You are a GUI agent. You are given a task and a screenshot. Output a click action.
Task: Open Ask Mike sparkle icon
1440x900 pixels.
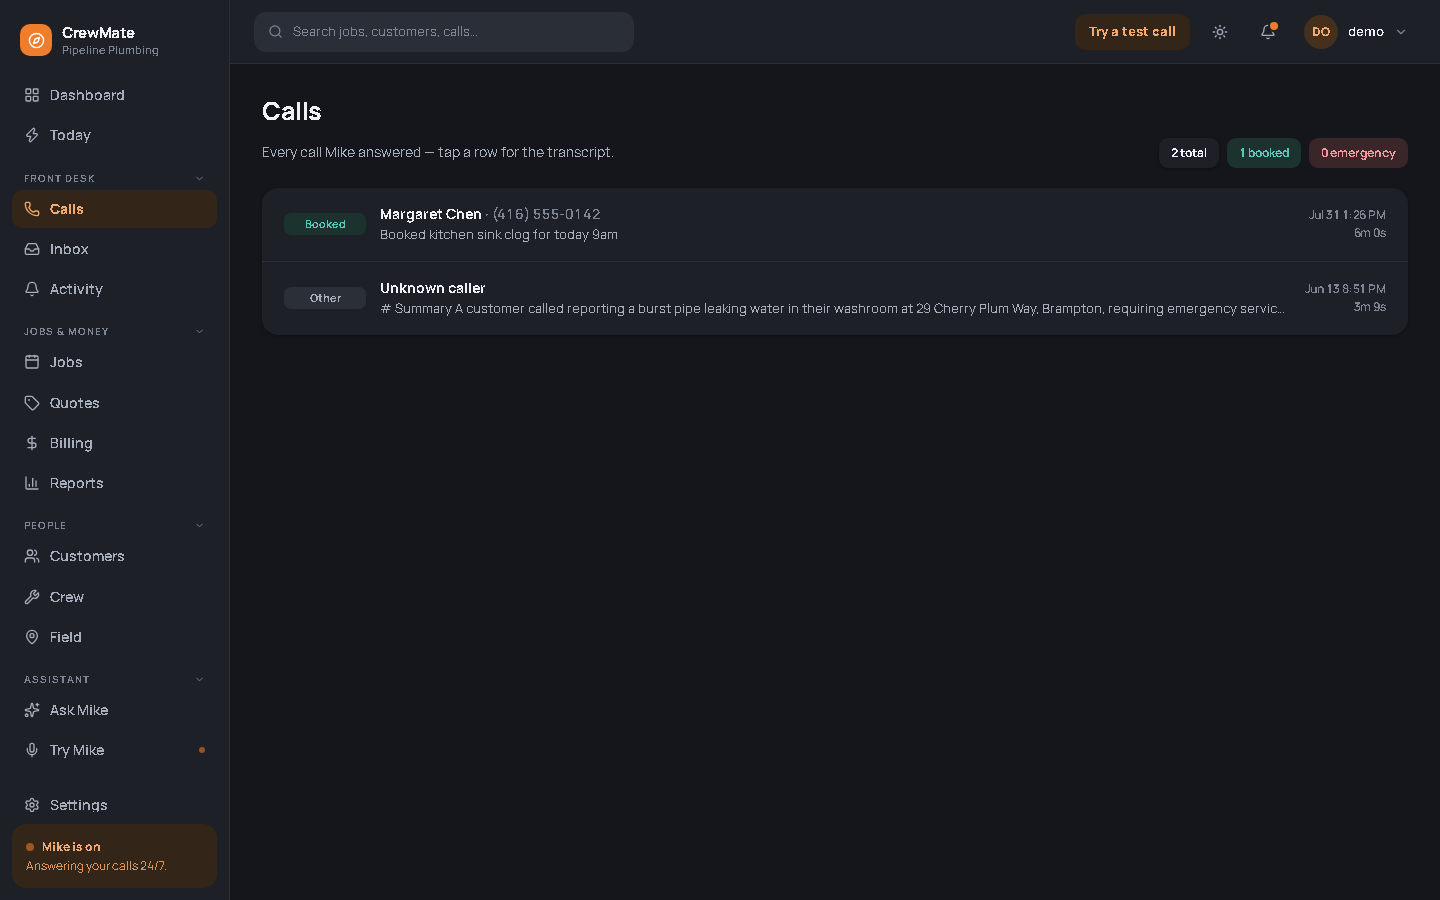tap(32, 710)
